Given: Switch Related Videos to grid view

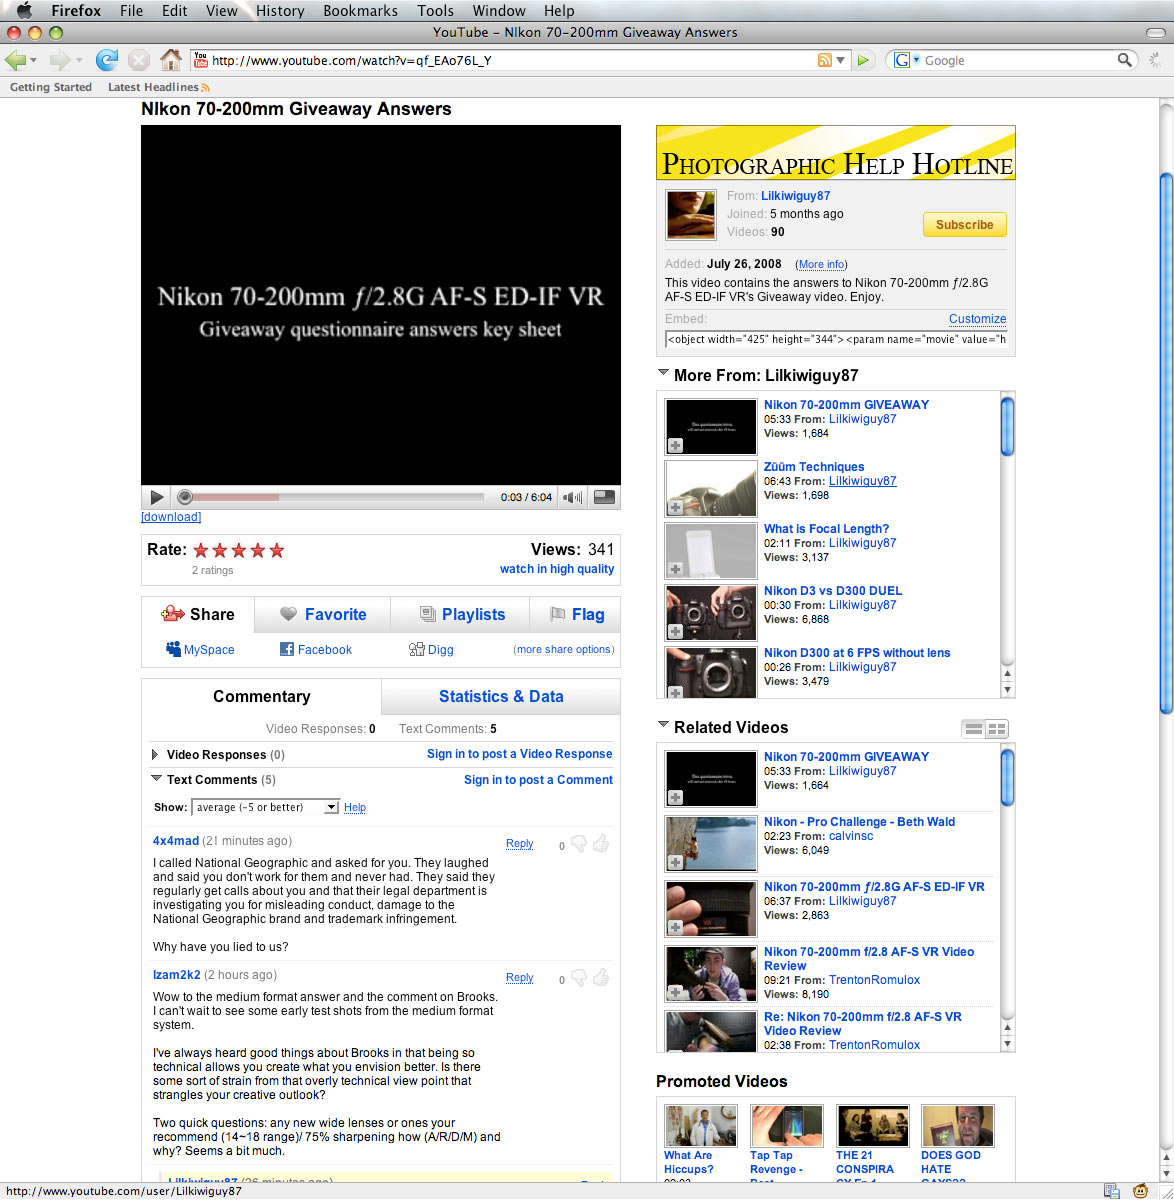Looking at the screenshot, I should click(x=997, y=729).
